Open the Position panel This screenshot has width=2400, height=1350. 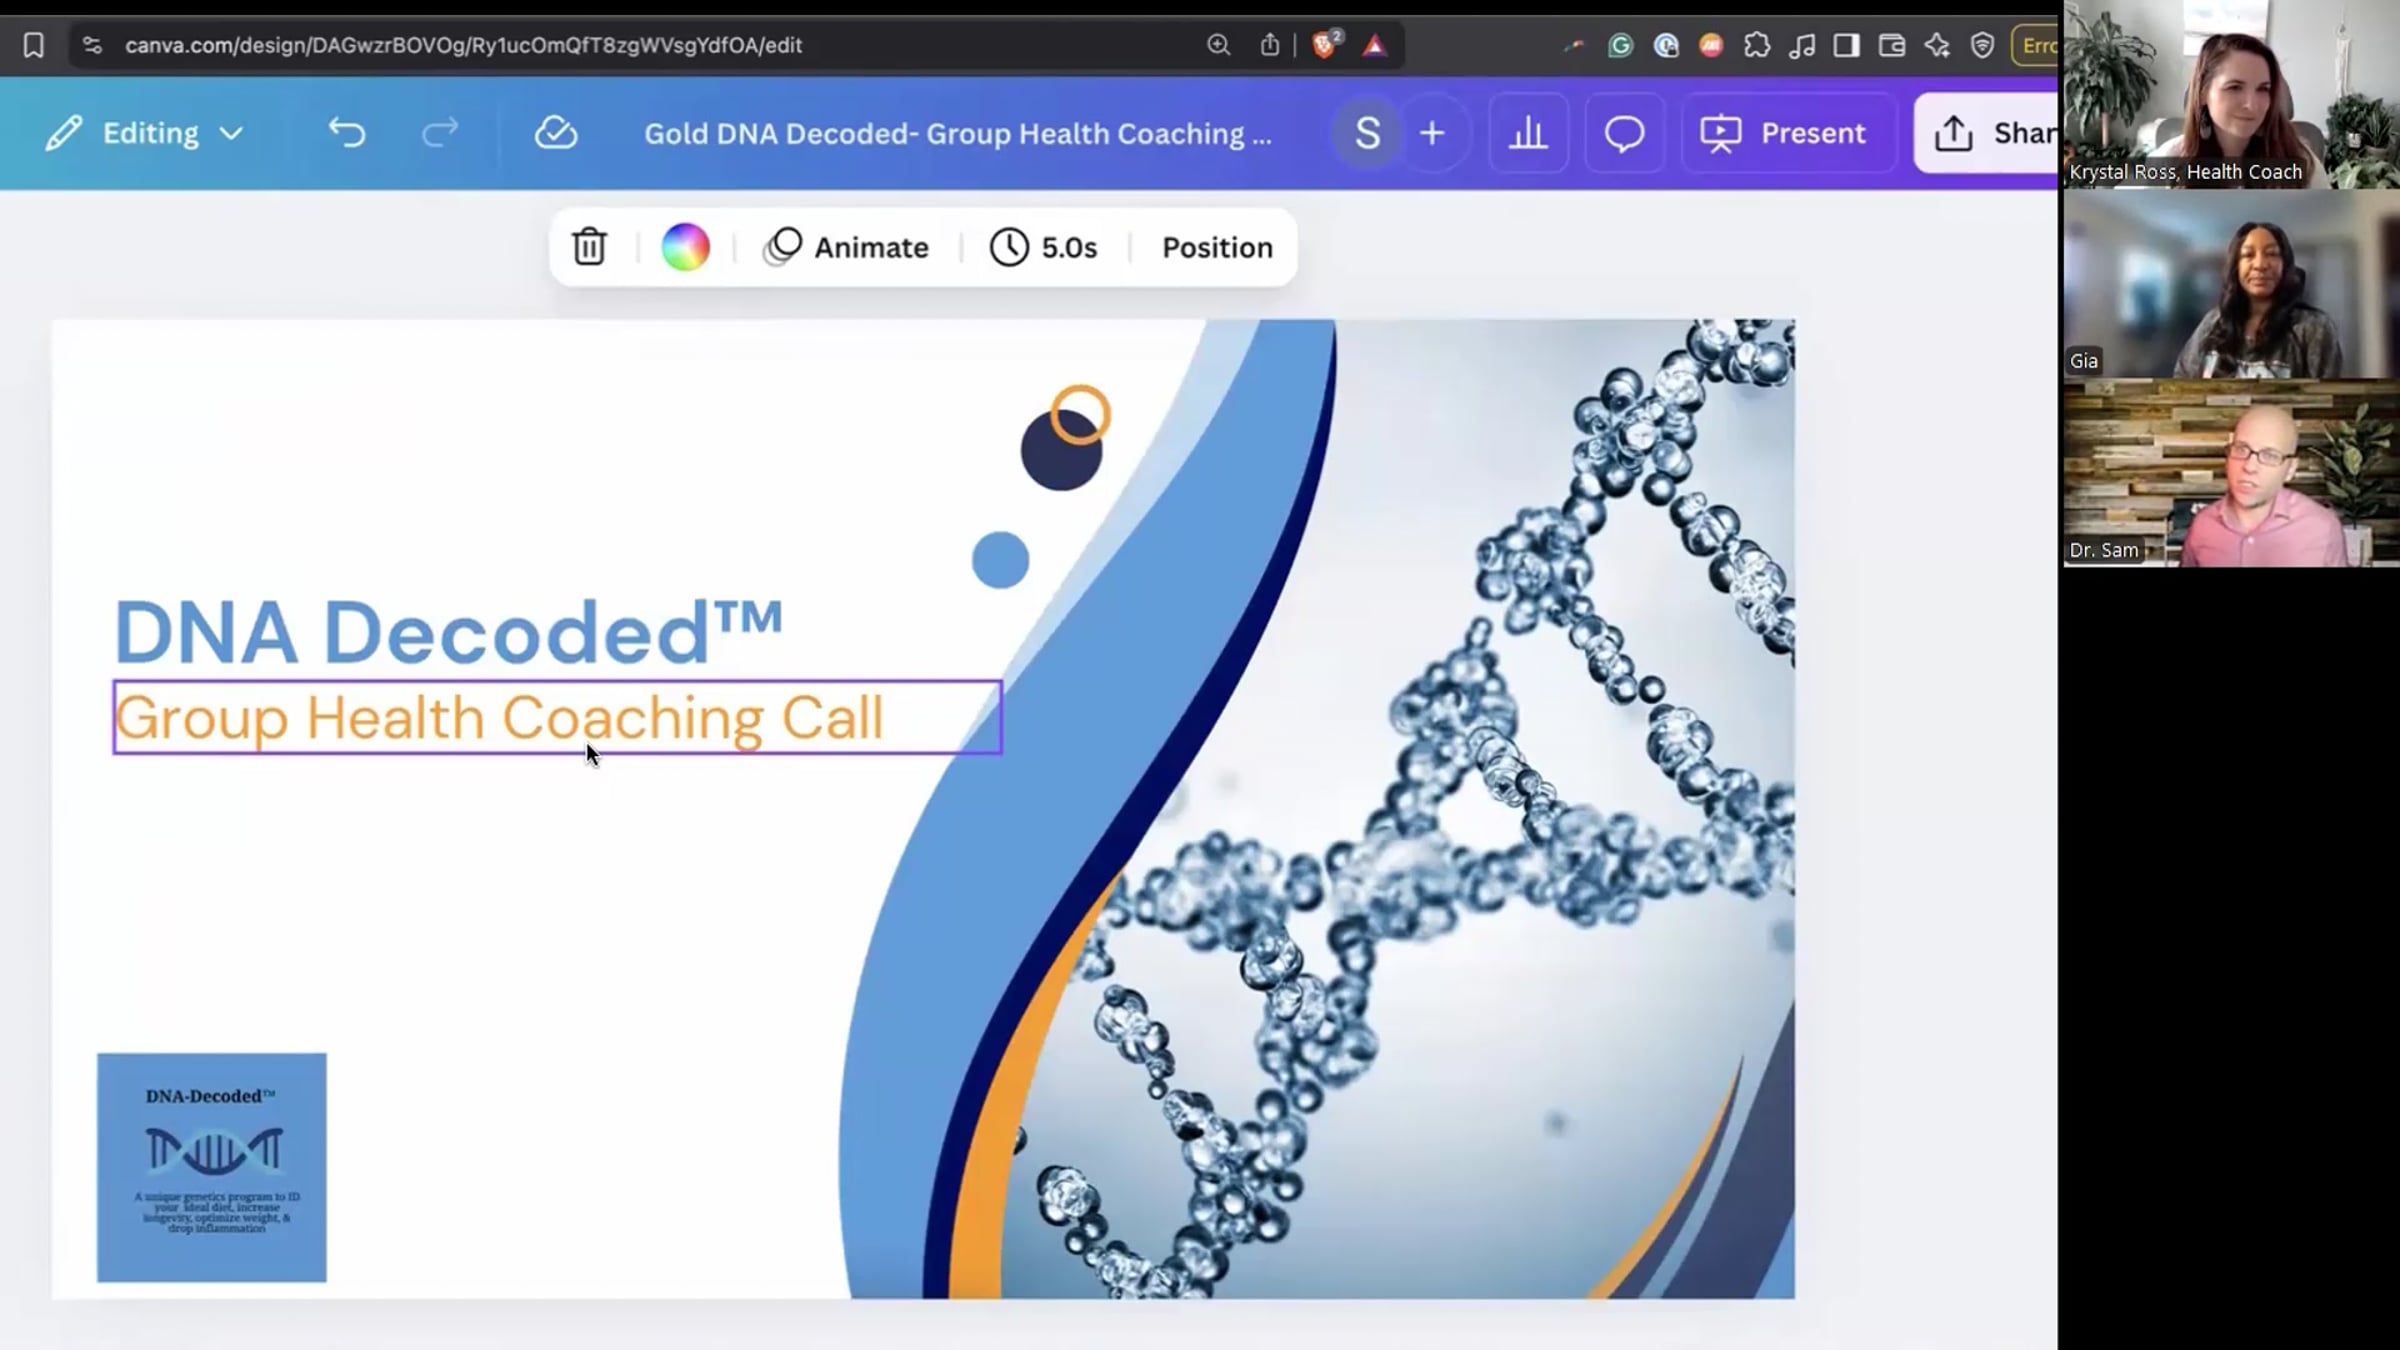[x=1217, y=247]
